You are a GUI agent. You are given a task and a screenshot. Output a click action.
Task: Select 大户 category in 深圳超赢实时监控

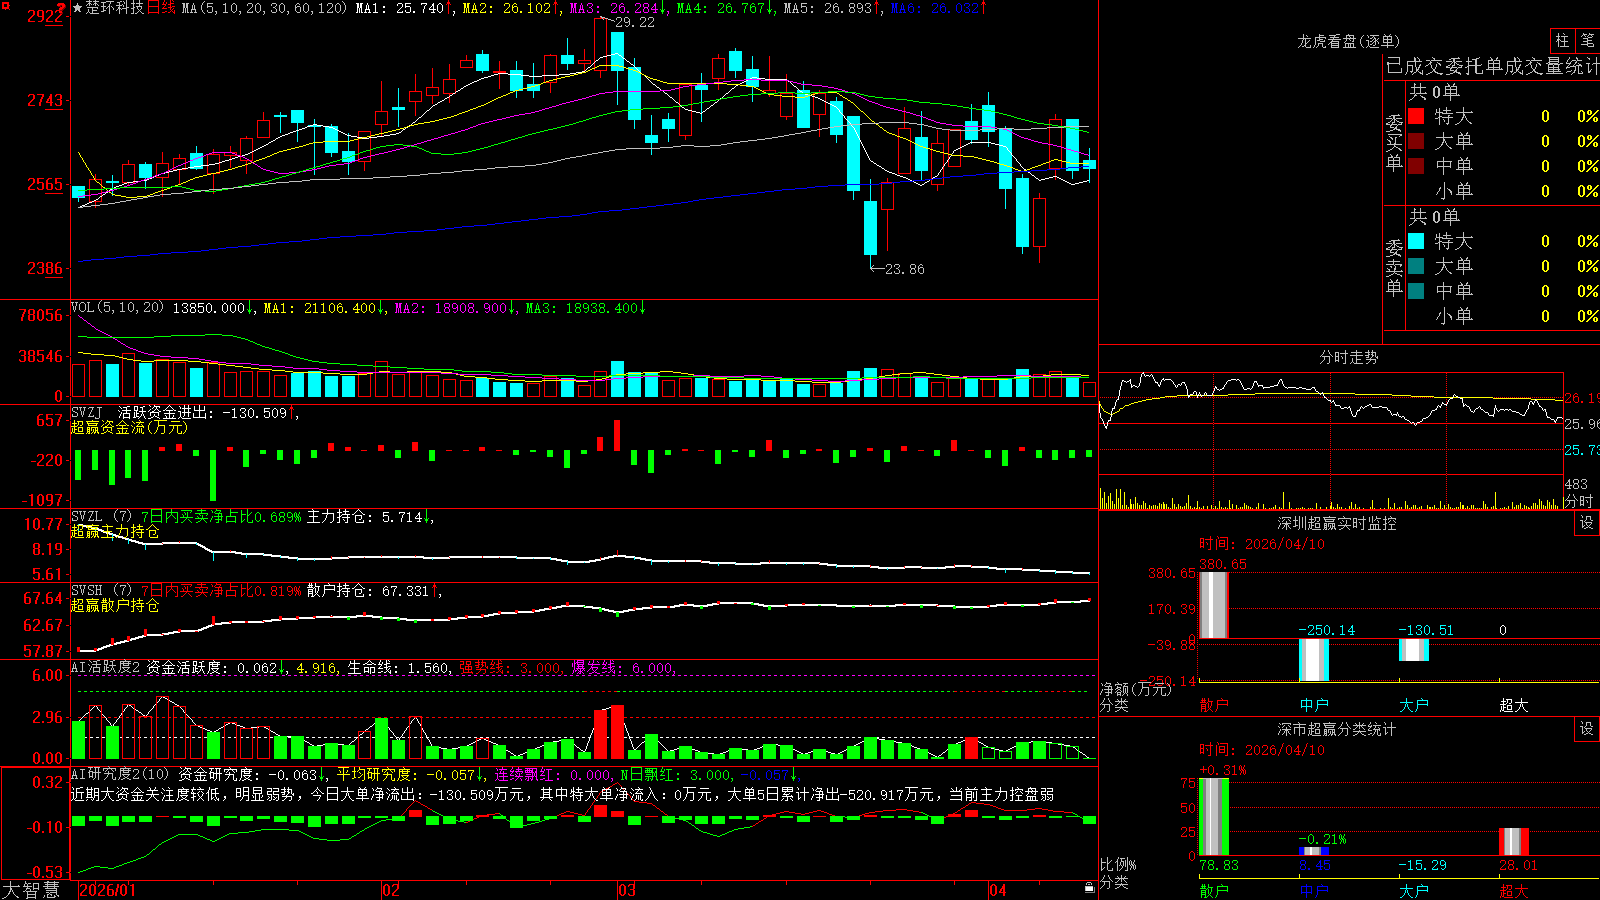tap(1414, 705)
